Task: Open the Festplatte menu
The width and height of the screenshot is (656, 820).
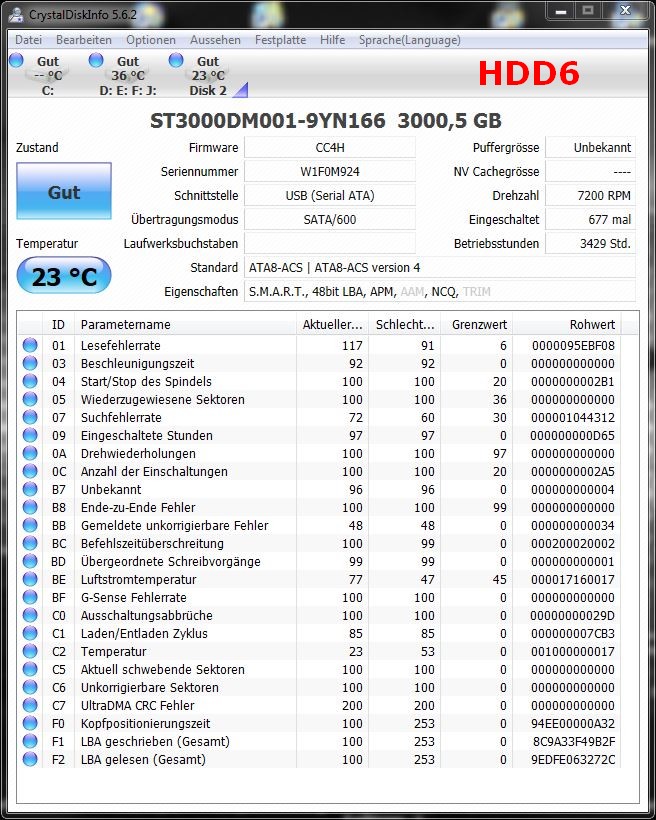Action: click(x=280, y=40)
